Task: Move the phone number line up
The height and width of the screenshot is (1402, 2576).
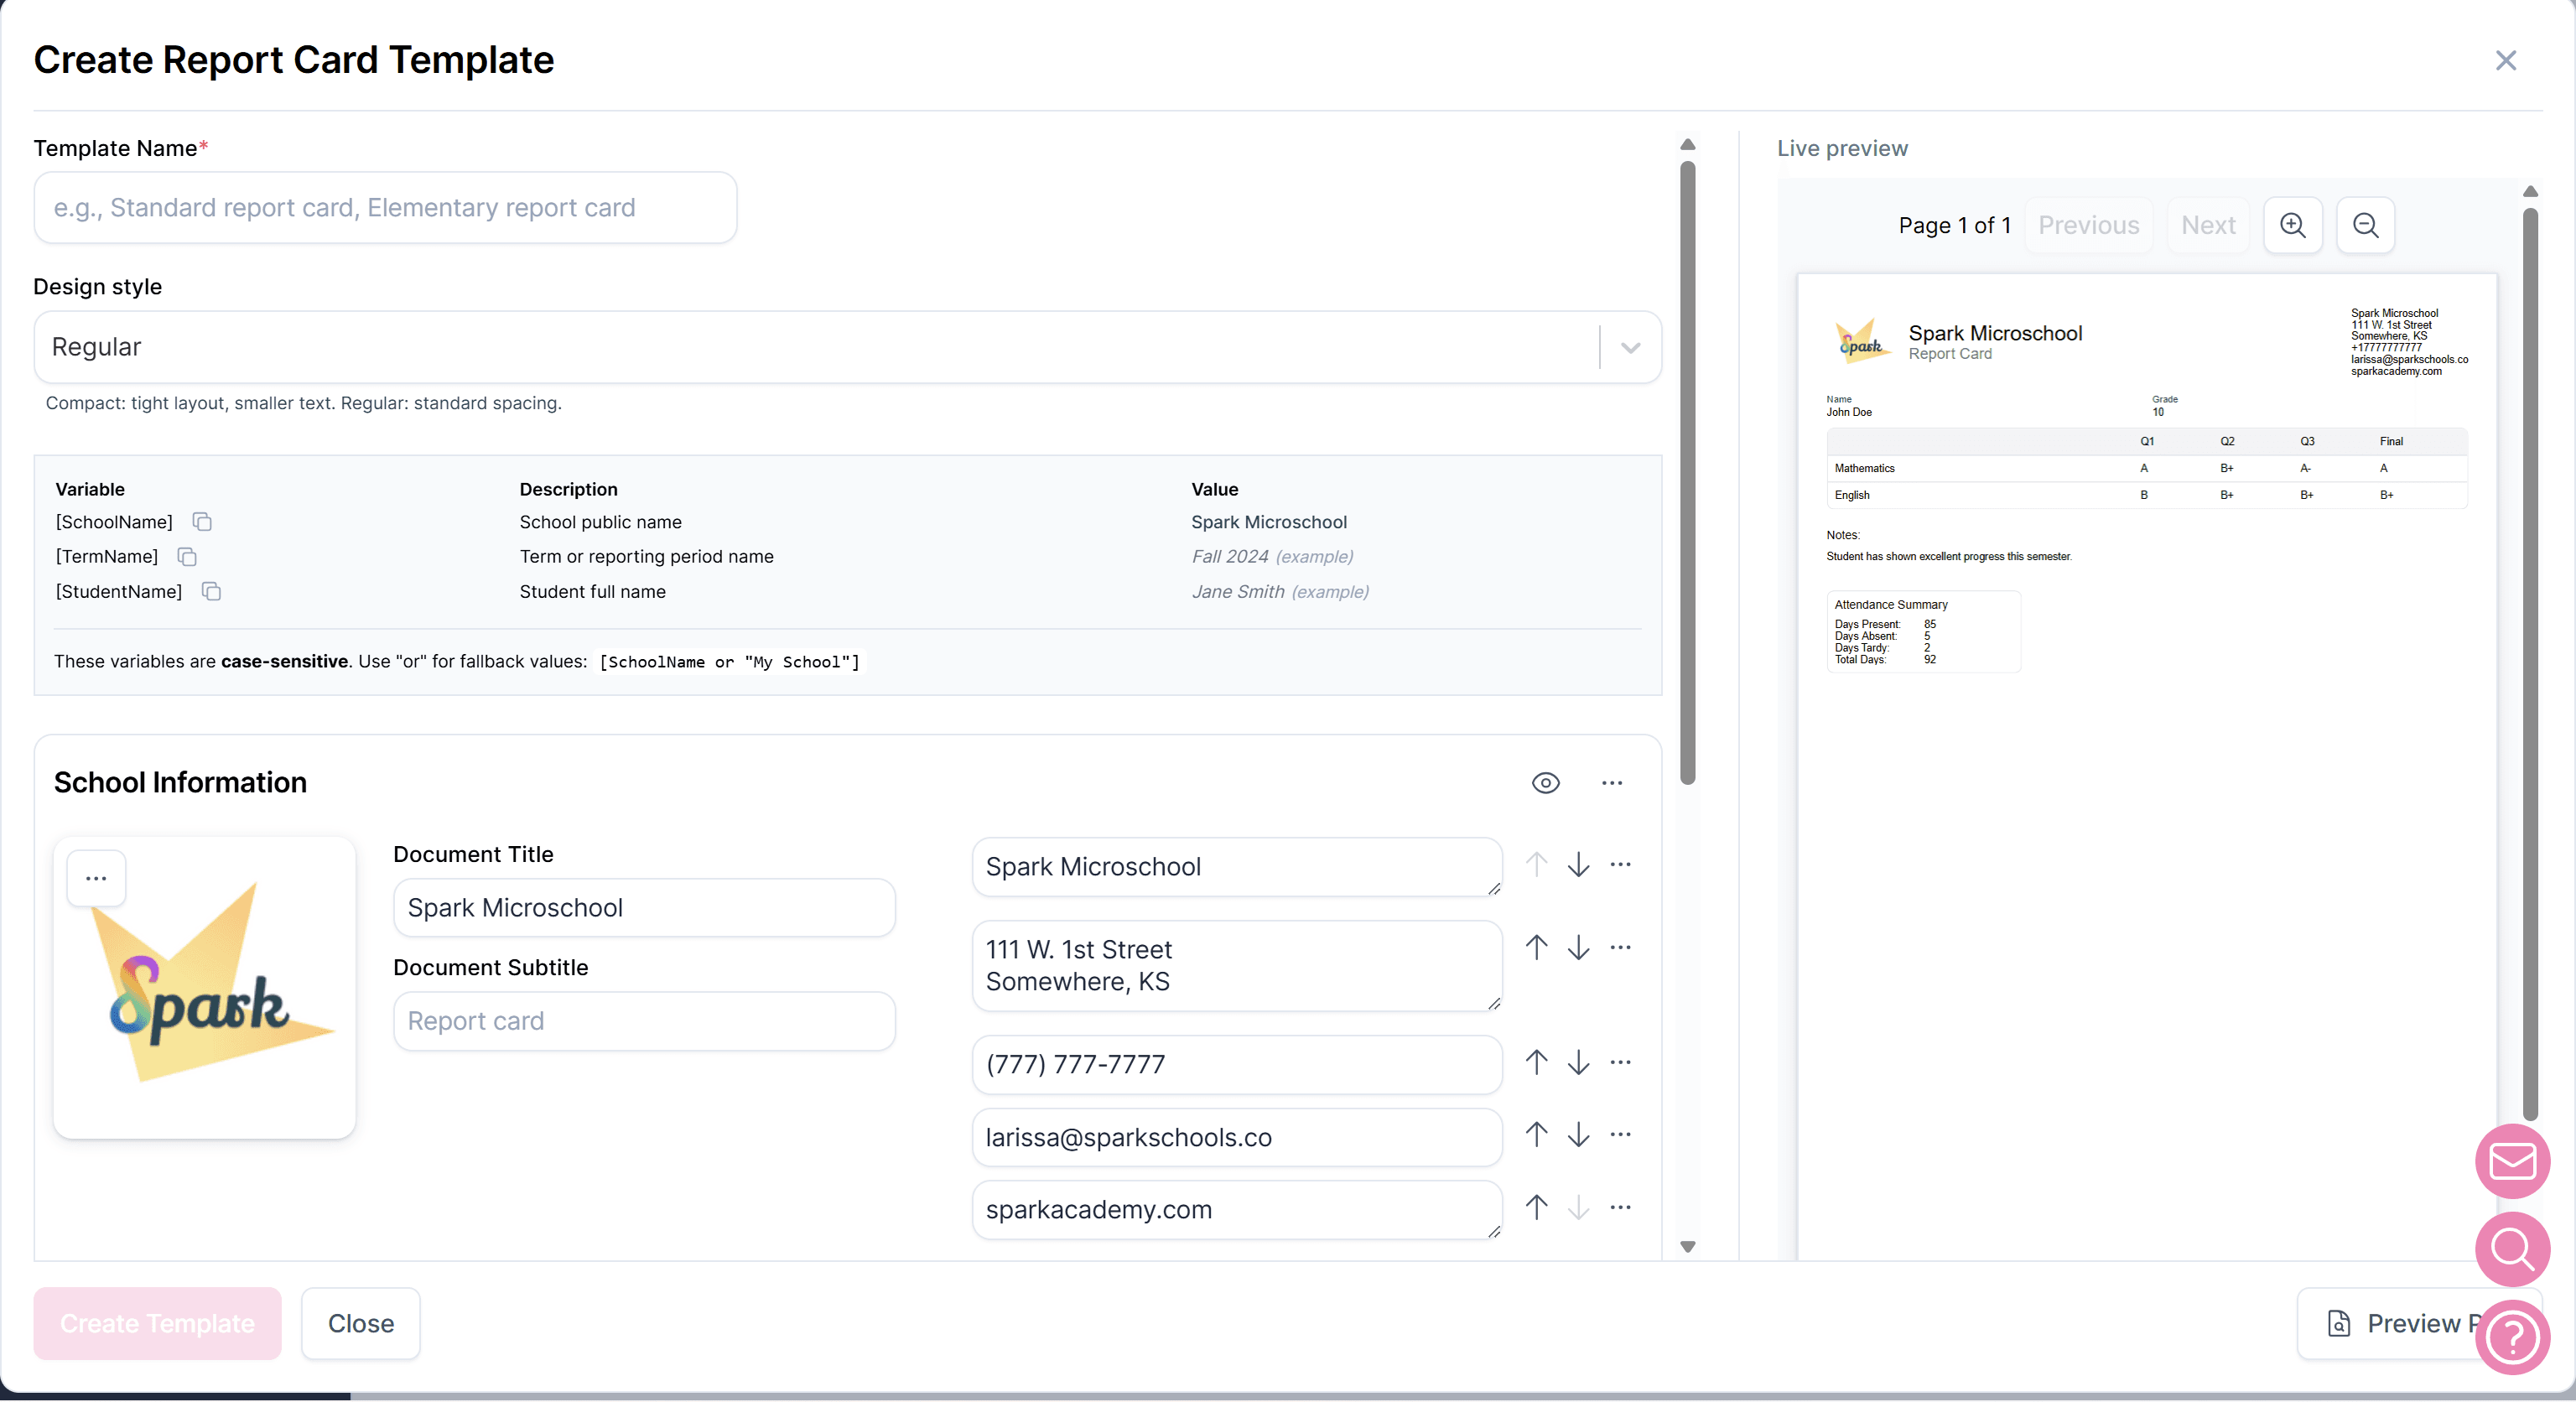Action: click(1536, 1063)
